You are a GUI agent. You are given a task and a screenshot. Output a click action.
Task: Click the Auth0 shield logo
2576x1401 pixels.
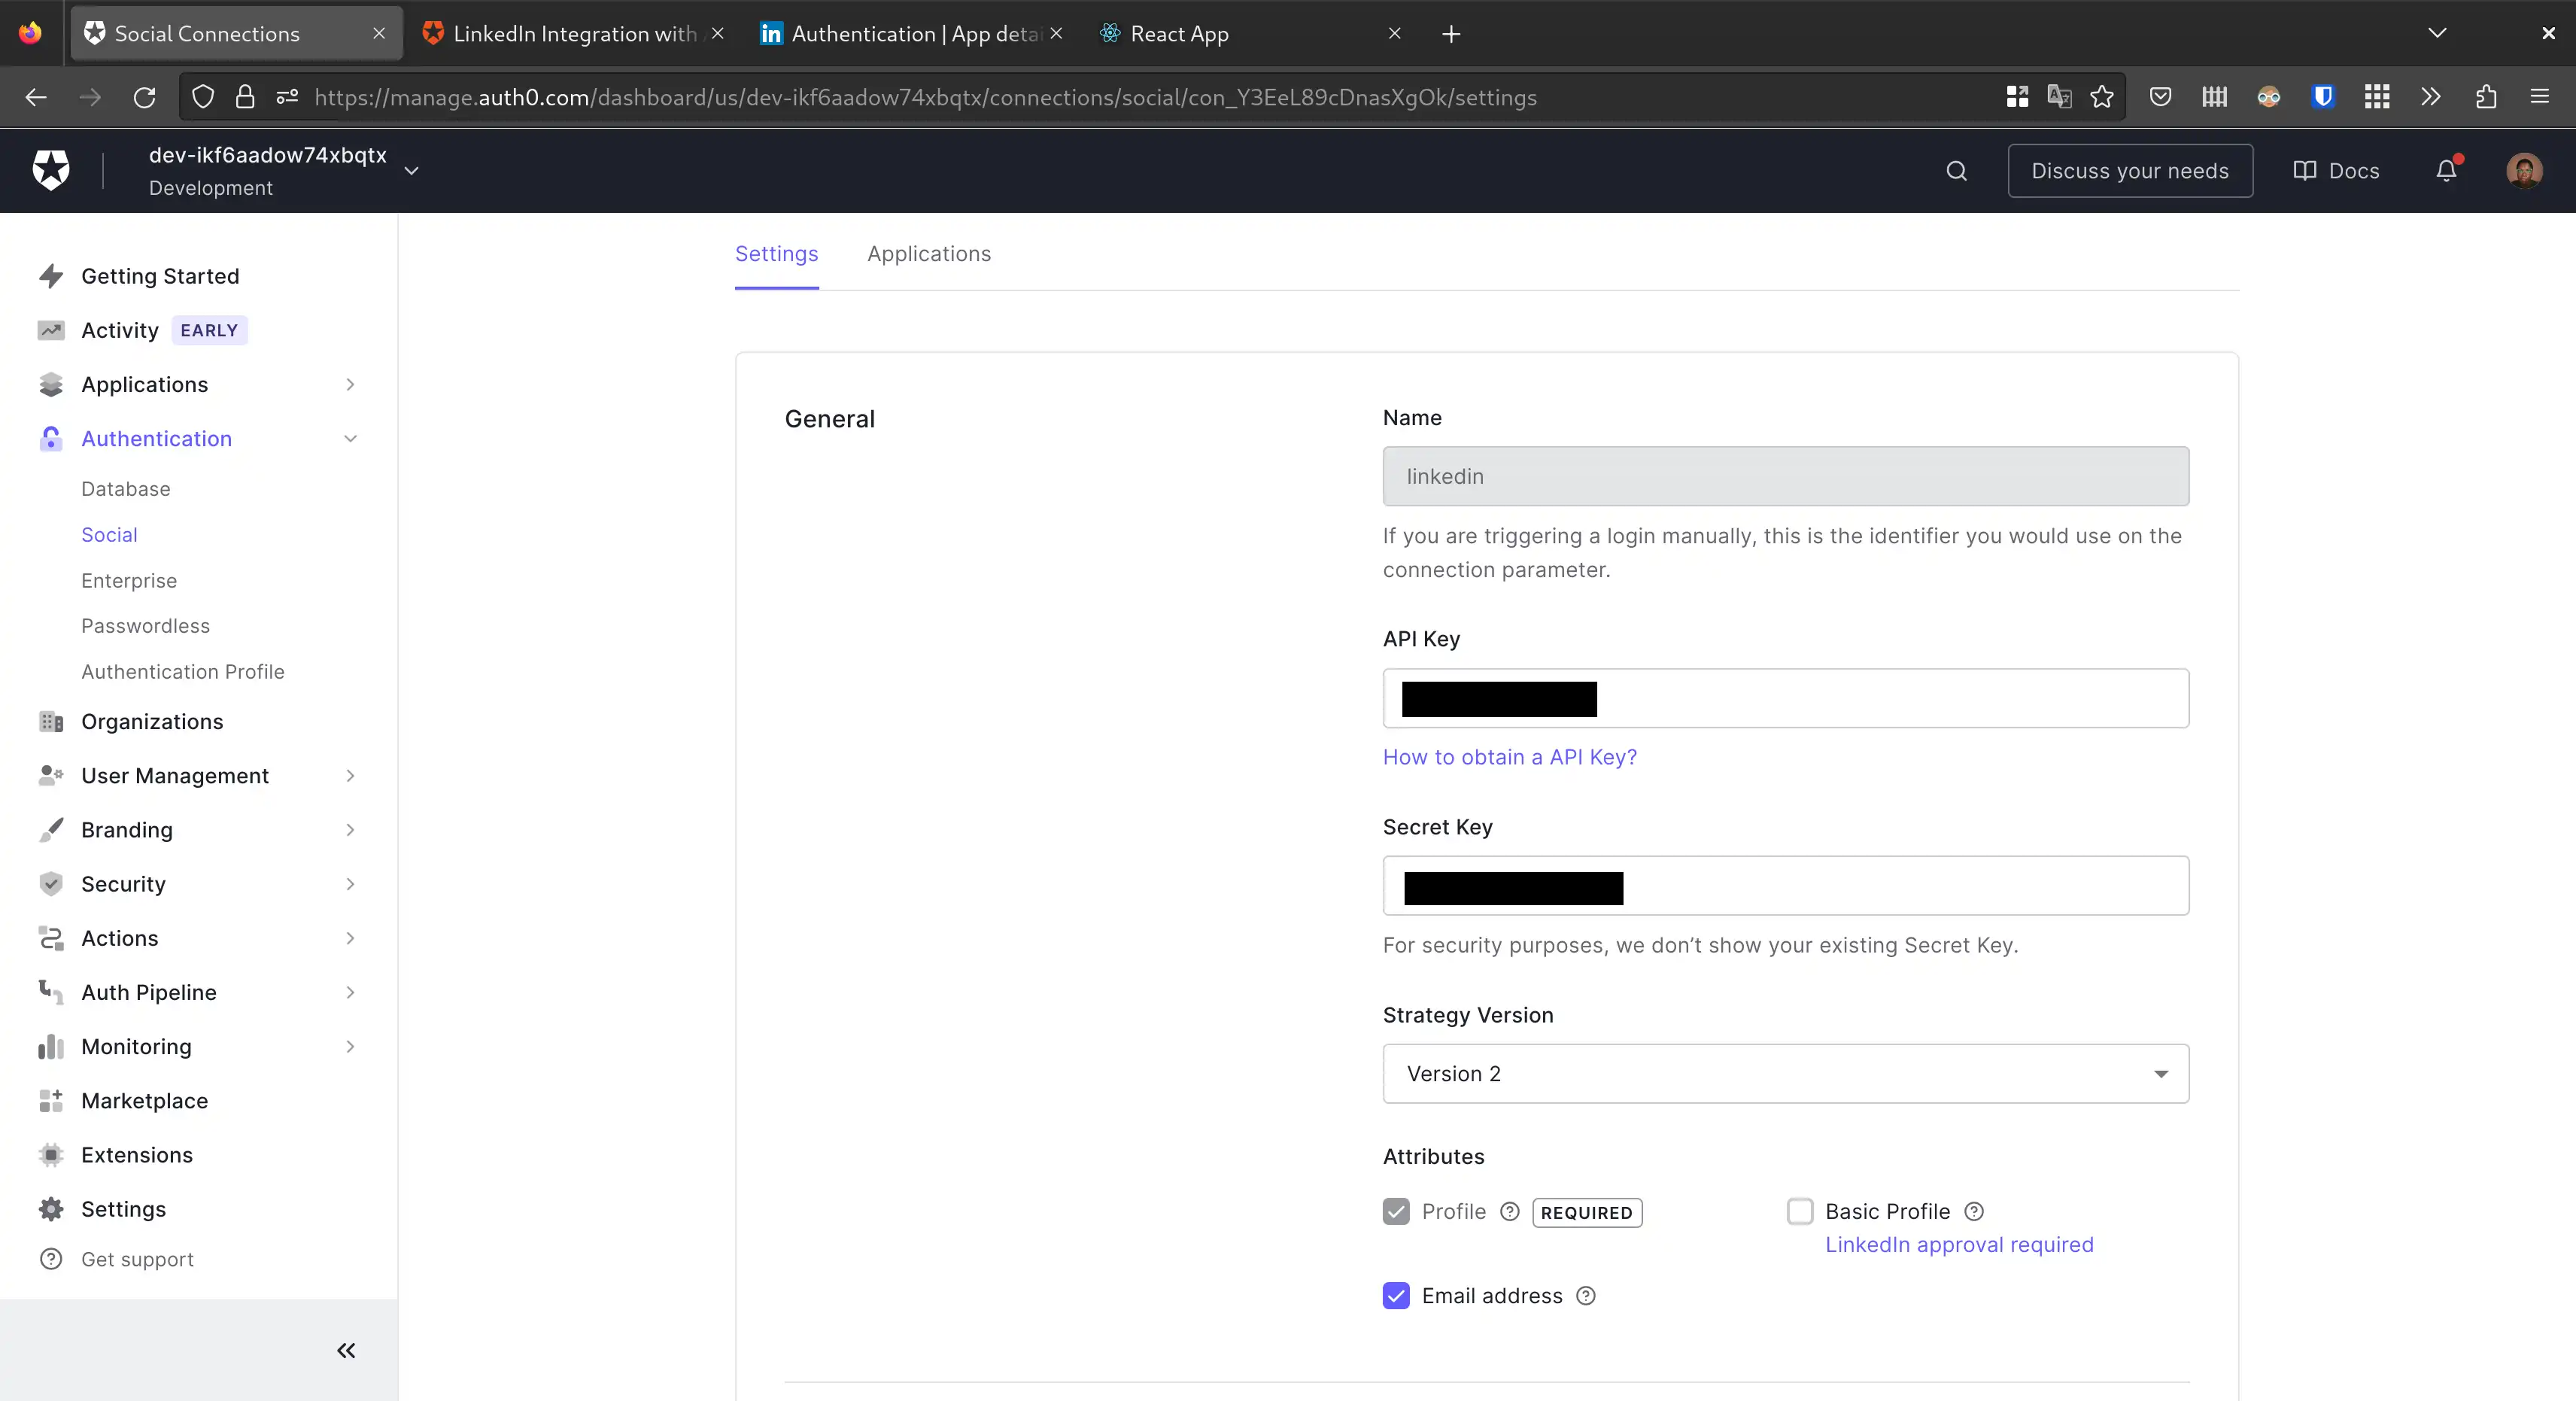click(51, 170)
